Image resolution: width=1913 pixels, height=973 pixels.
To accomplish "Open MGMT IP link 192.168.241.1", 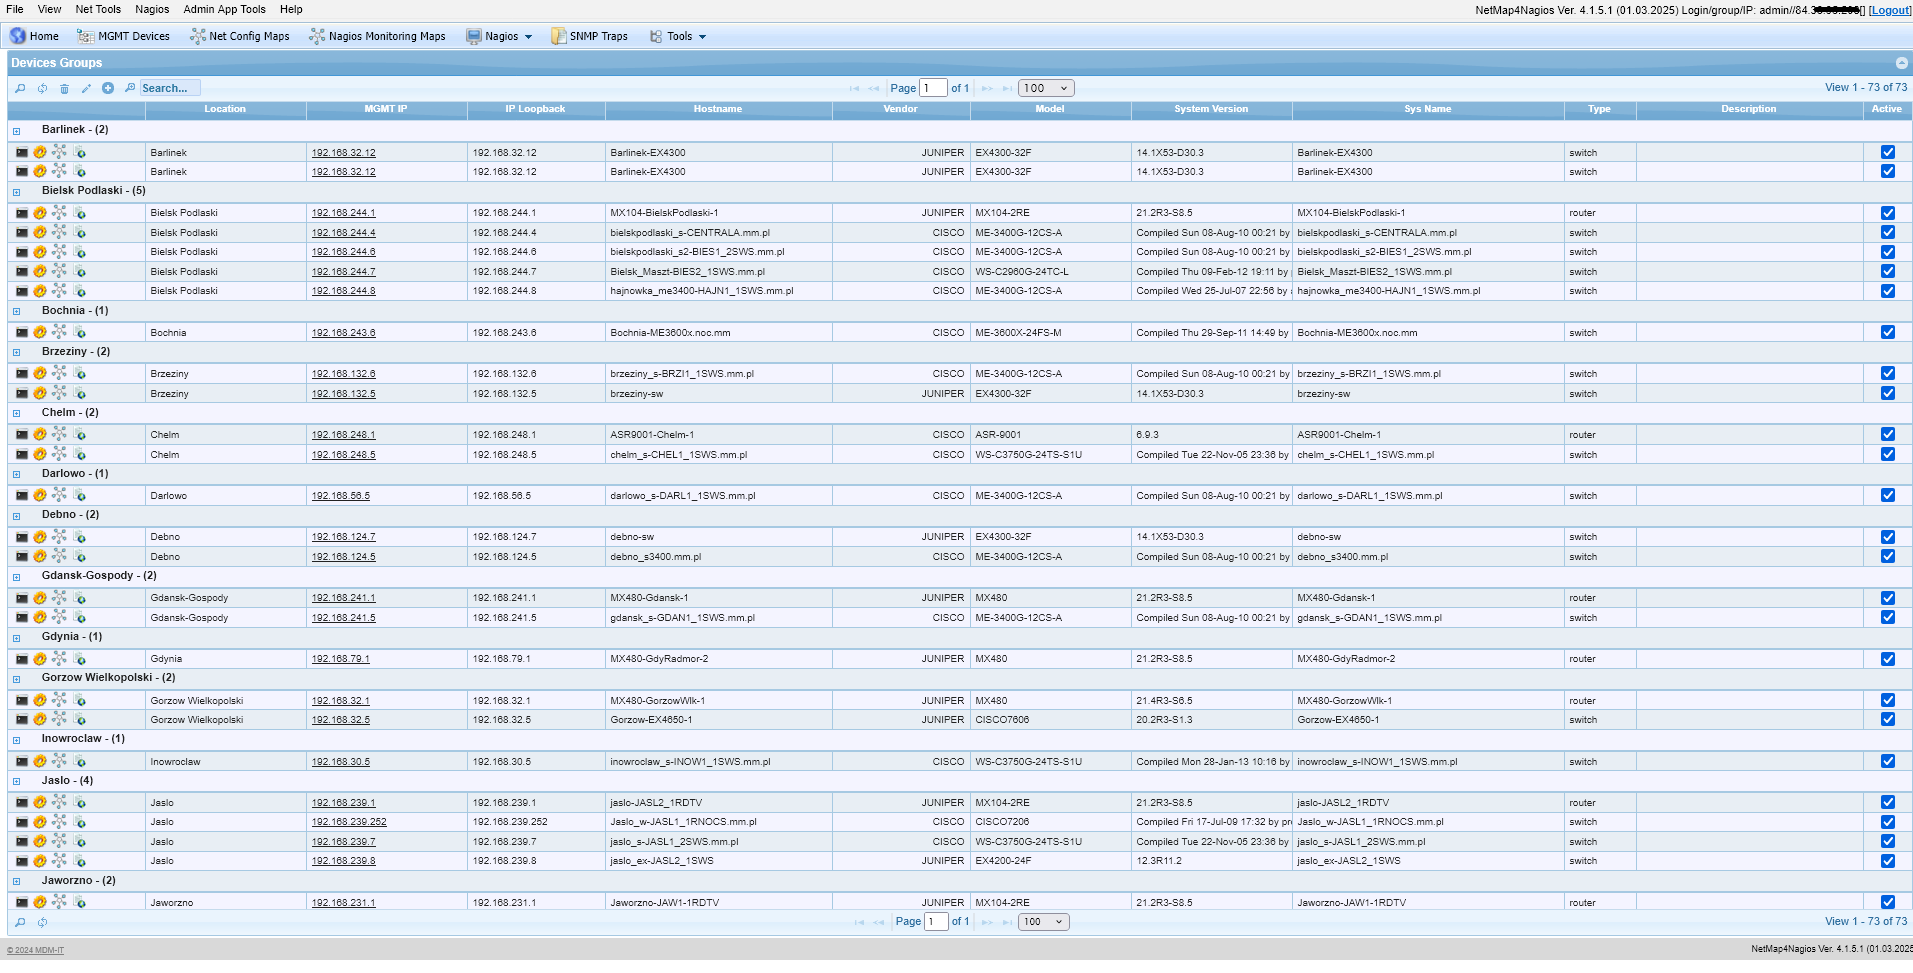I will 343,598.
